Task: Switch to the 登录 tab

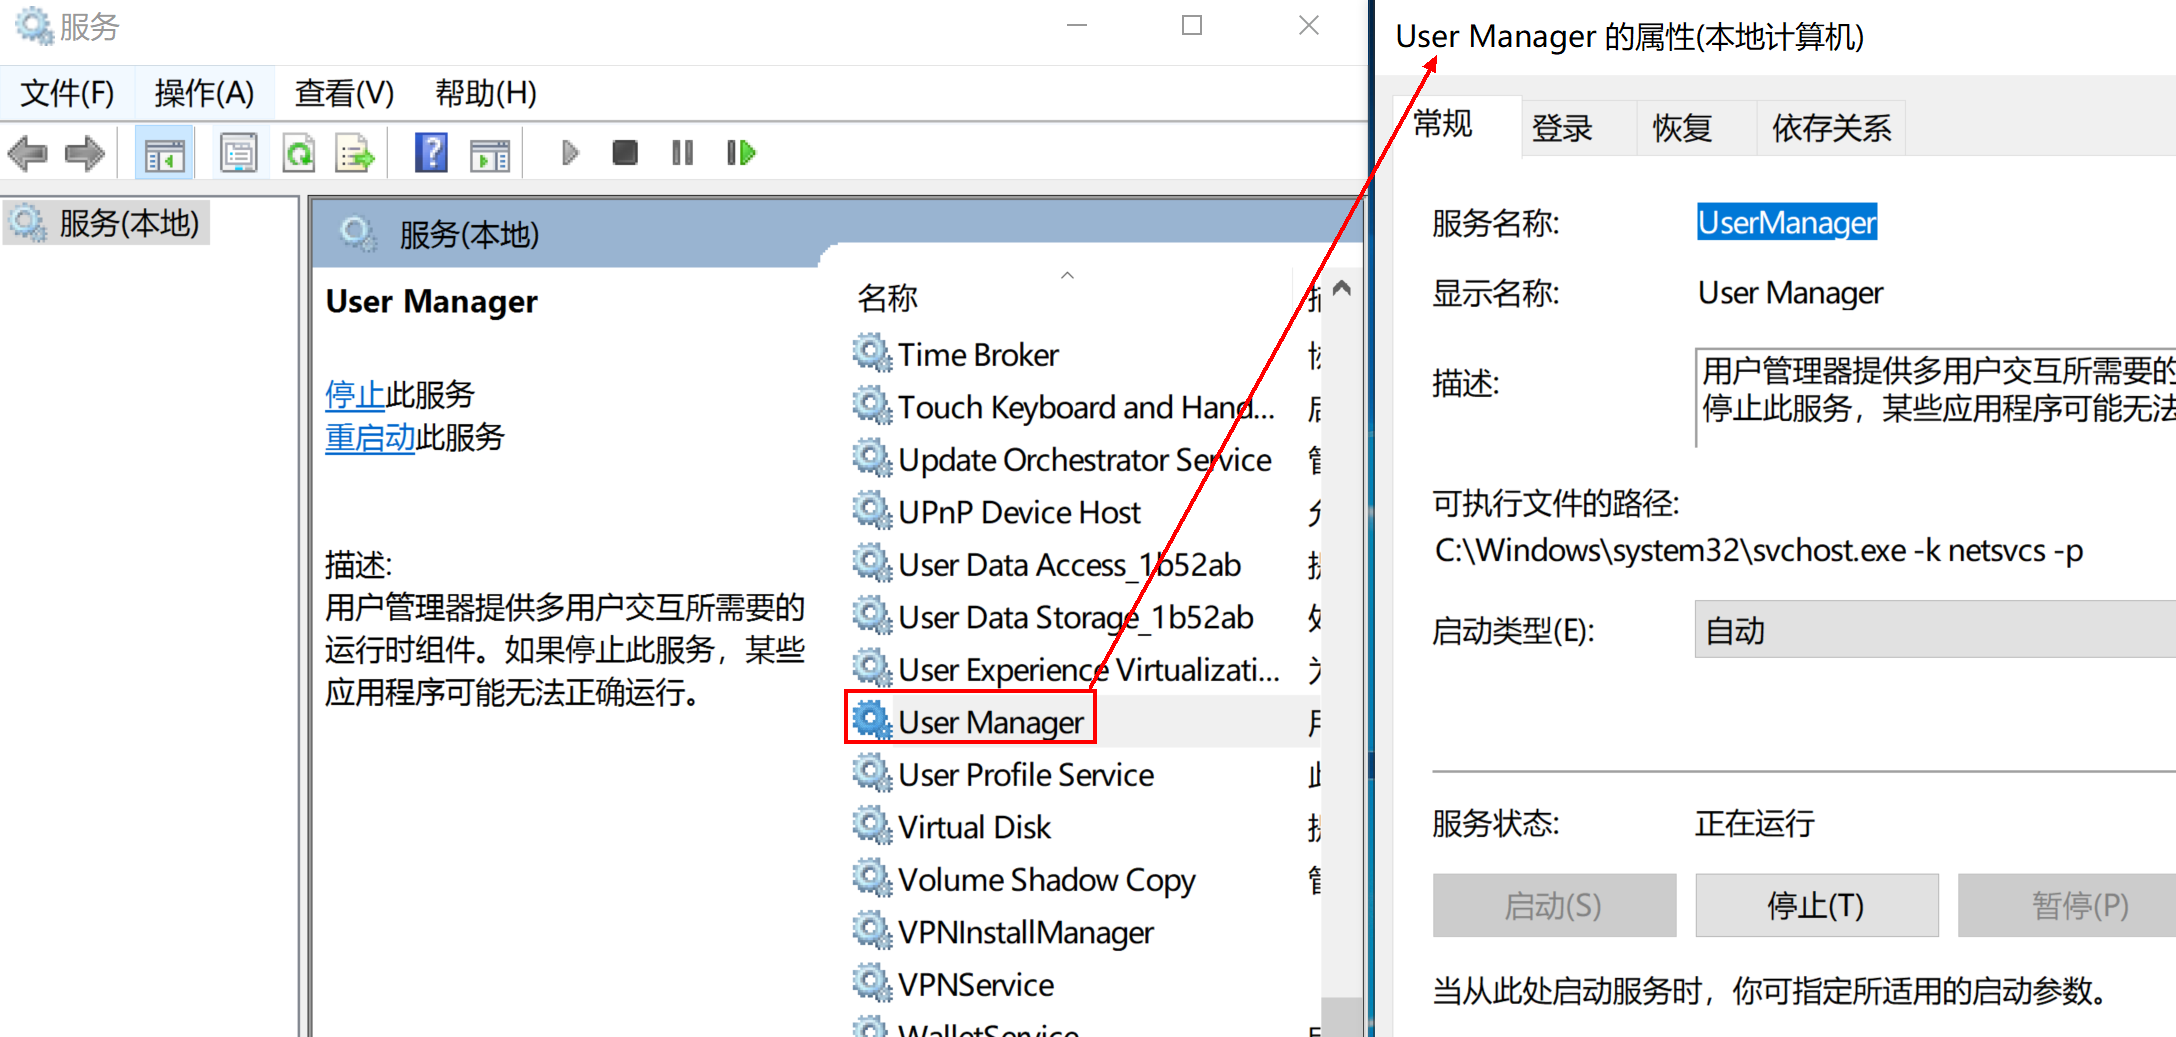Action: [x=1562, y=128]
